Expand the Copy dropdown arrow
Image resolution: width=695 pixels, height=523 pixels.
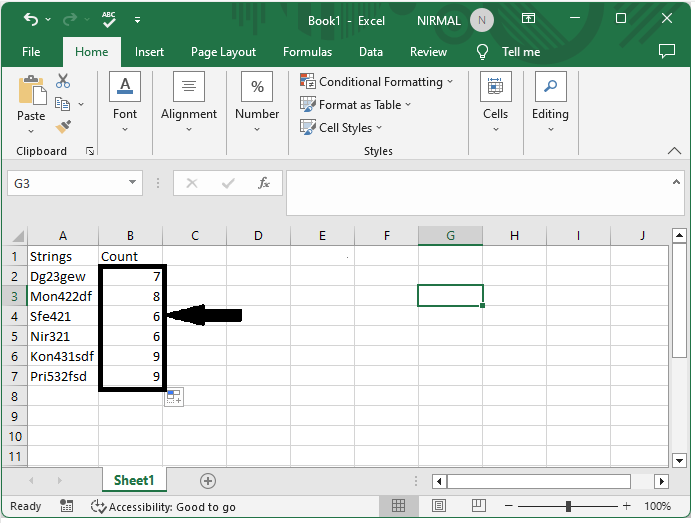point(81,105)
